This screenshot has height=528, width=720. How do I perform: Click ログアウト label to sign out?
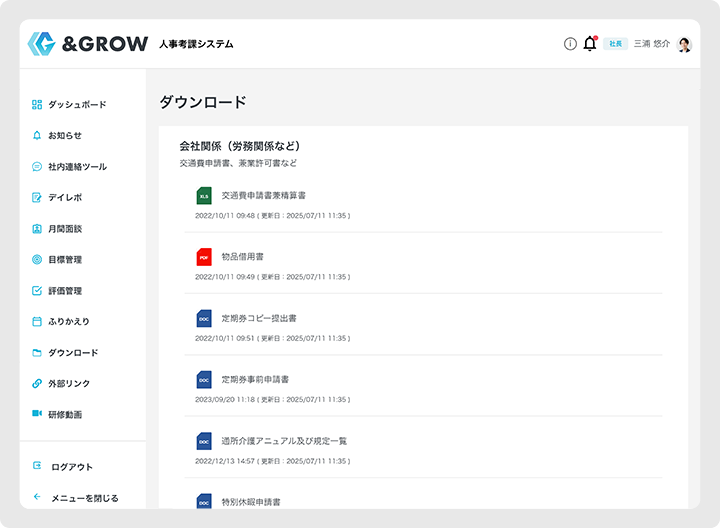pyautogui.click(x=72, y=467)
